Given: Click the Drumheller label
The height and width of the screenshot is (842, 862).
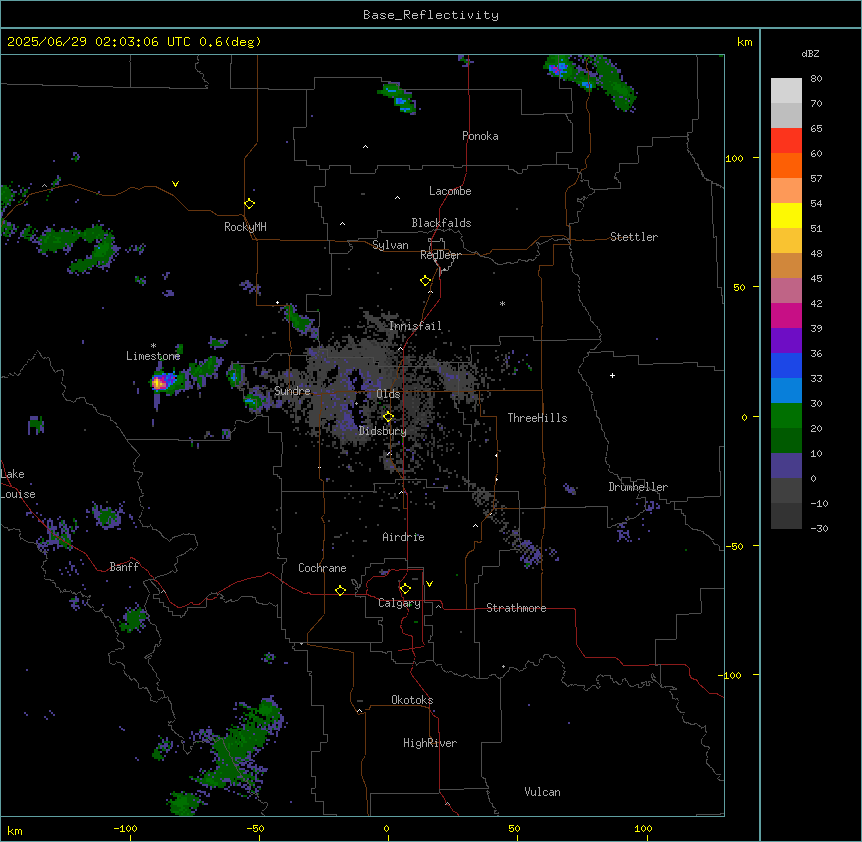Looking at the screenshot, I should tap(638, 487).
